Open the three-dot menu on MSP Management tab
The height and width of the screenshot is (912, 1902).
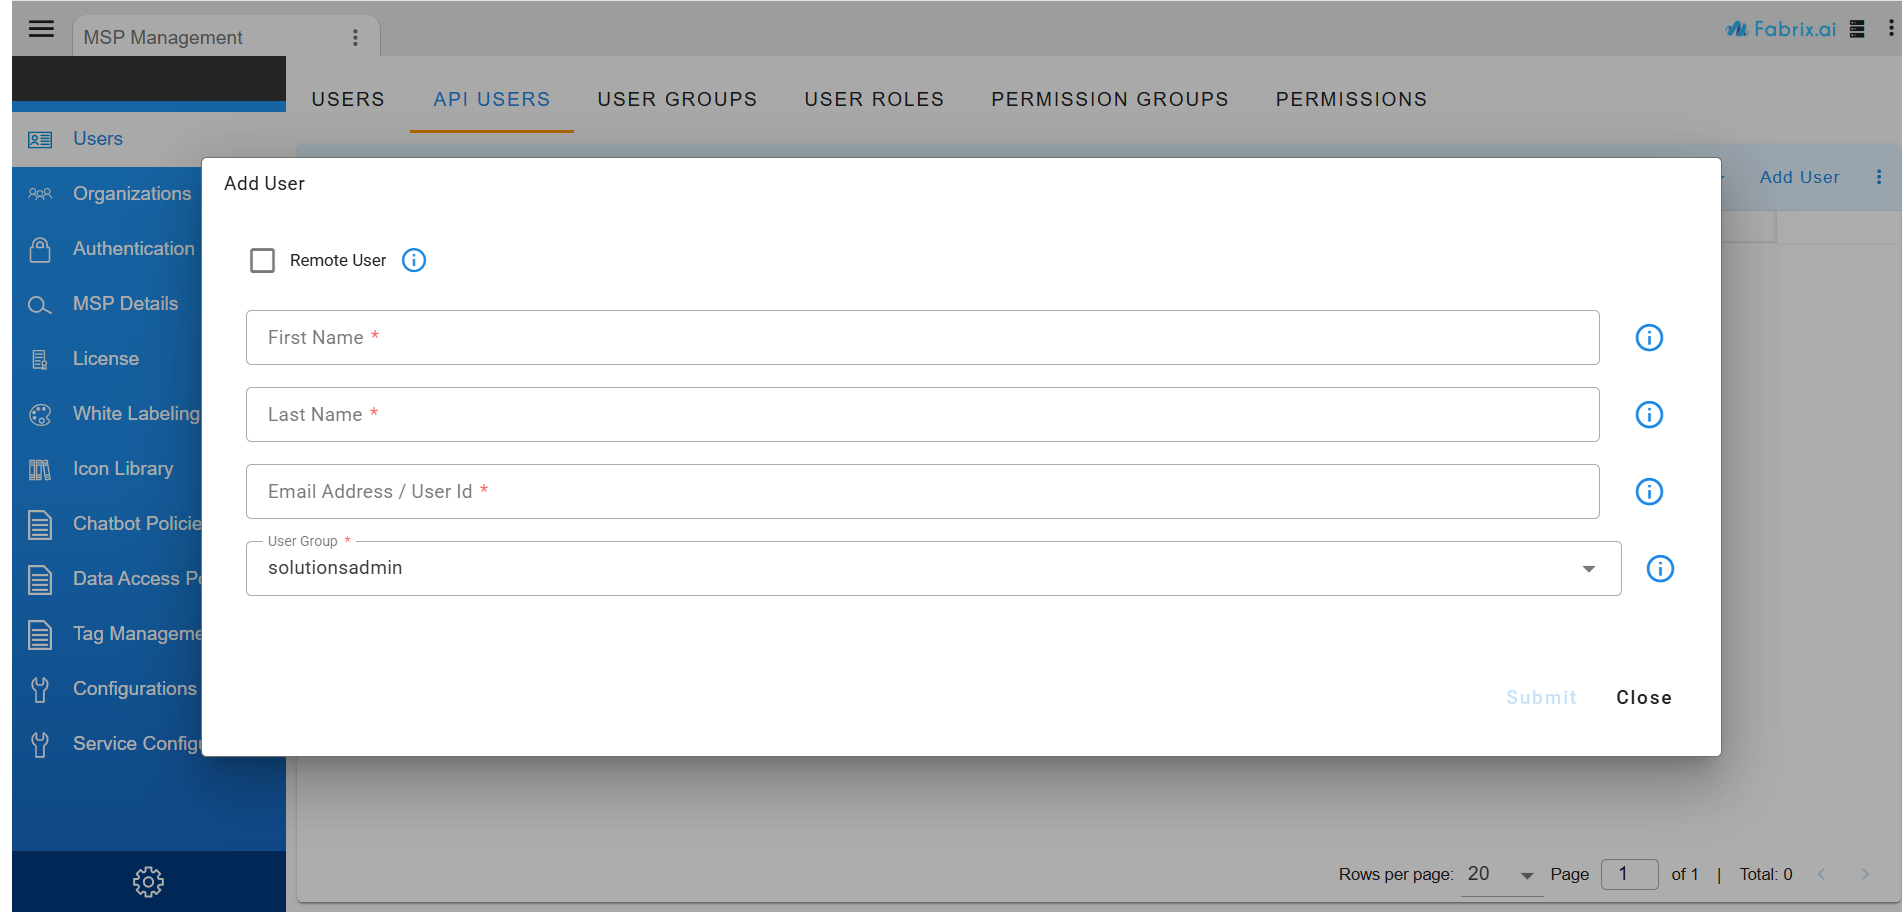coord(355,38)
